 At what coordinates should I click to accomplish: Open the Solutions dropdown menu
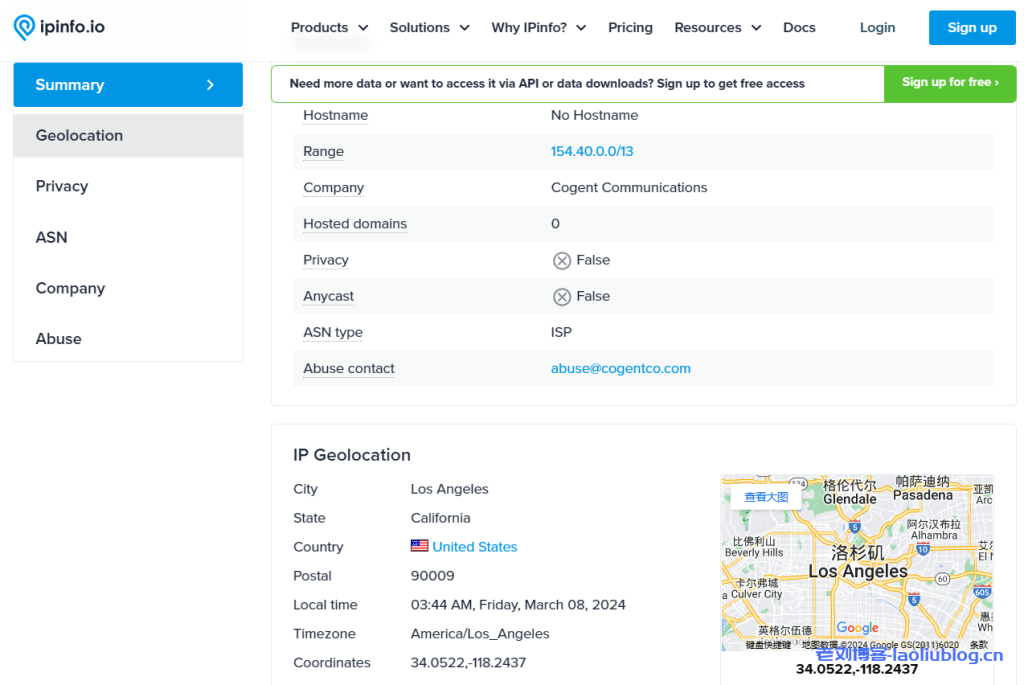click(429, 28)
